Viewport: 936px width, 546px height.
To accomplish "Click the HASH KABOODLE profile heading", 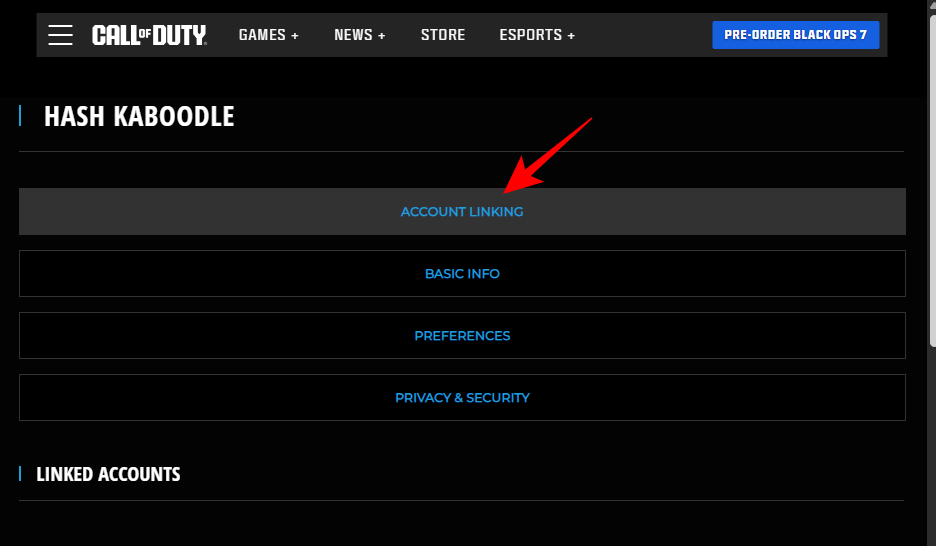I will coord(139,117).
